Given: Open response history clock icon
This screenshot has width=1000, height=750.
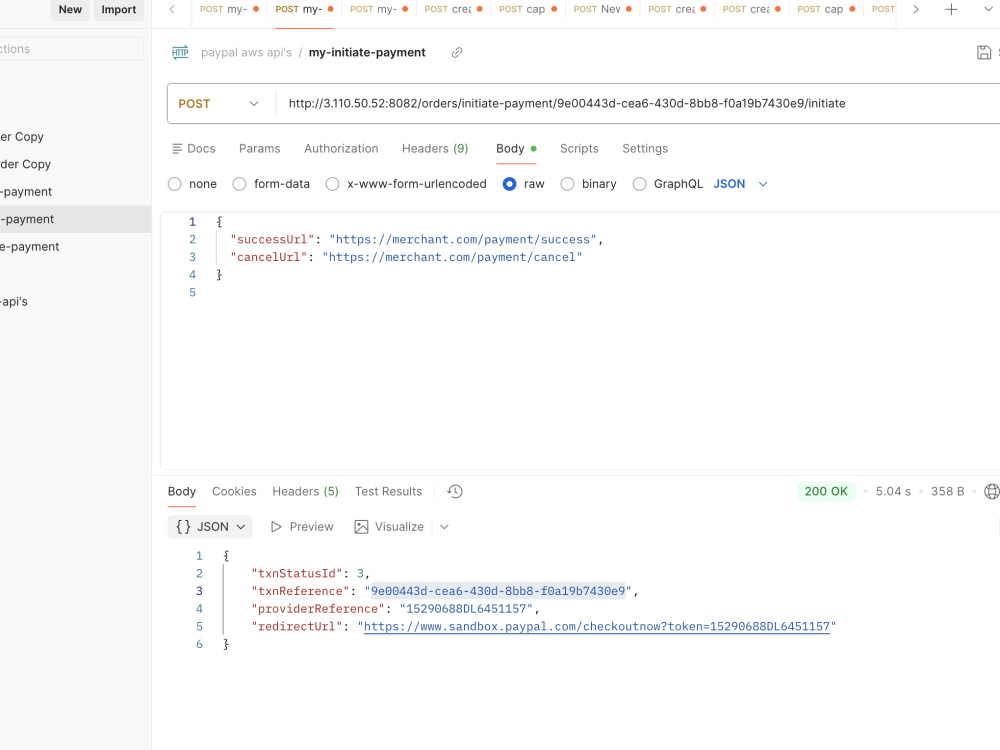Looking at the screenshot, I should click(455, 491).
